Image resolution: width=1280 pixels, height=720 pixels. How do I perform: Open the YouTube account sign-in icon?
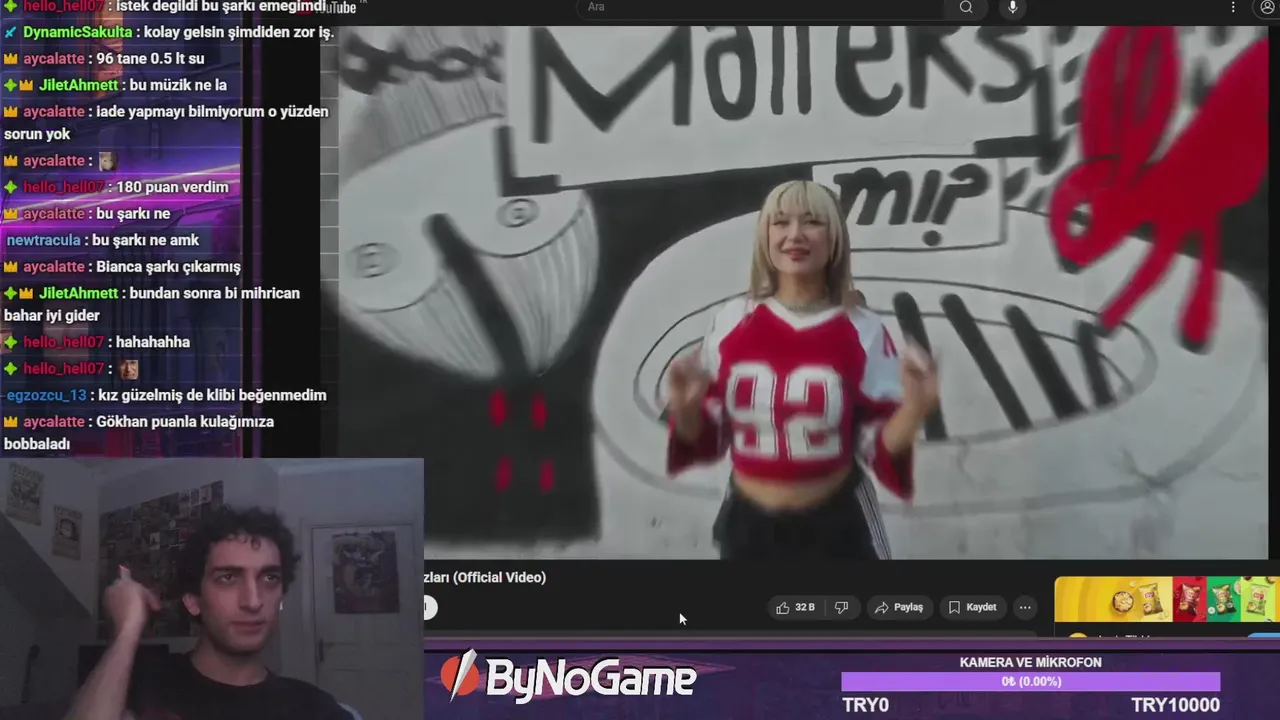pos(1268,7)
